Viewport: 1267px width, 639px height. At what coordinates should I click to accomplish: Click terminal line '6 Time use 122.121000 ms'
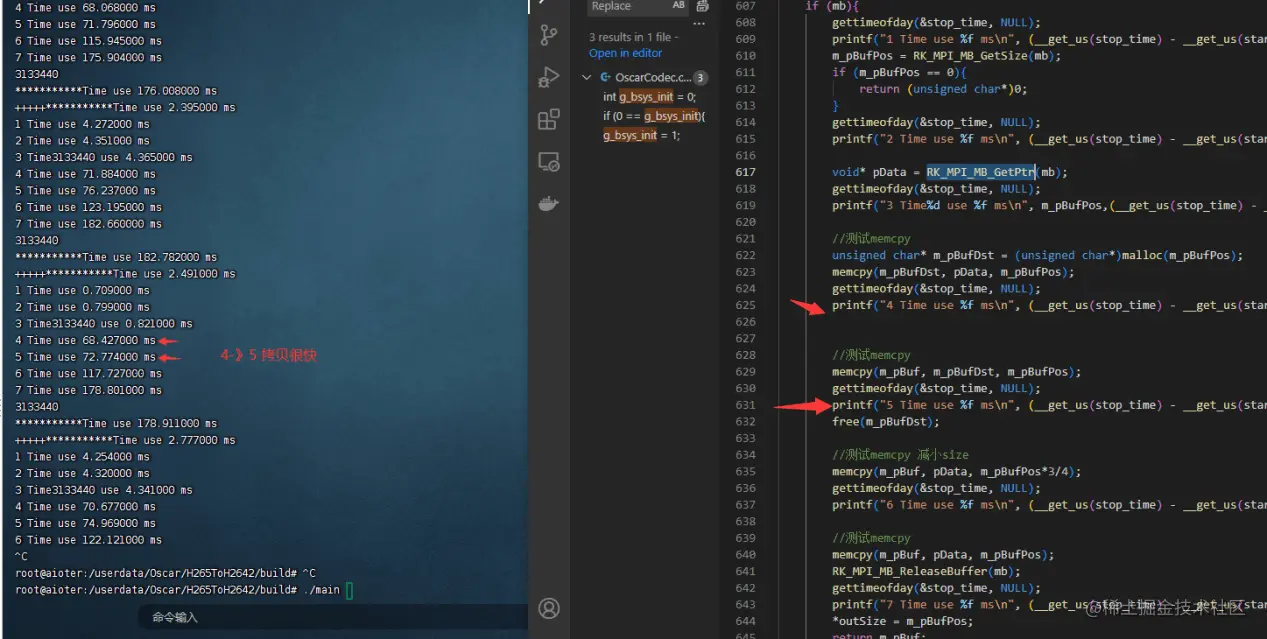tap(88, 540)
